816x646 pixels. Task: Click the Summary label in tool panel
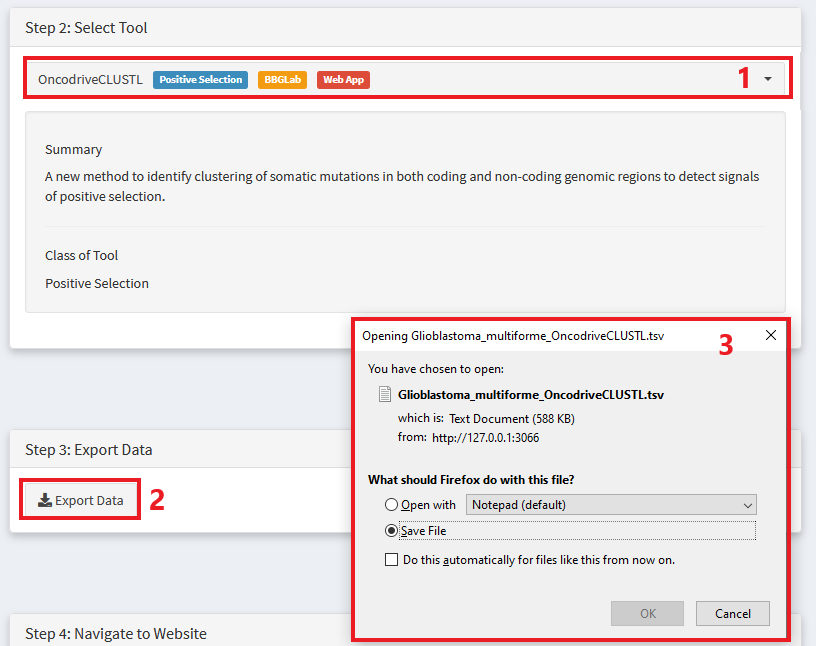pyautogui.click(x=73, y=150)
